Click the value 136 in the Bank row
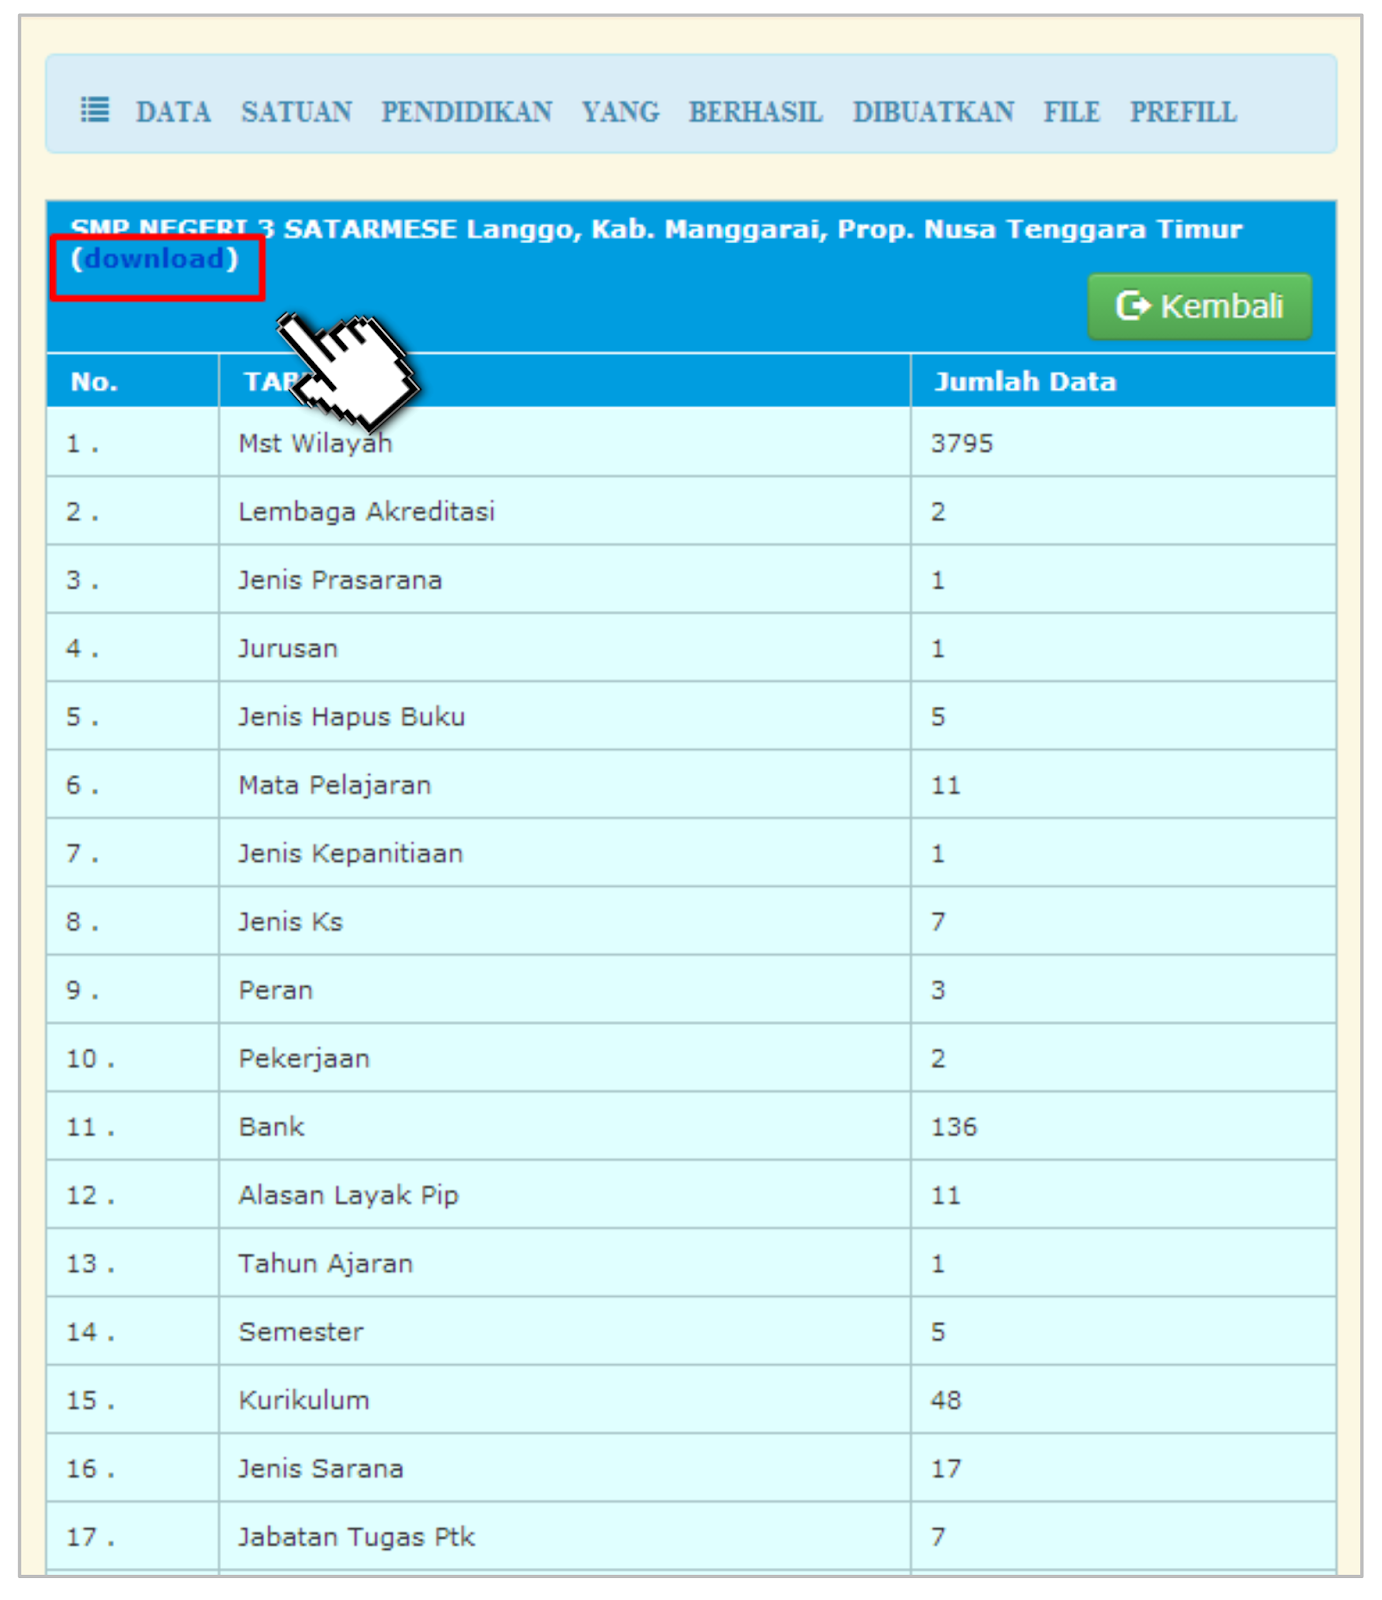The width and height of the screenshot is (1382, 1600). [x=954, y=1127]
